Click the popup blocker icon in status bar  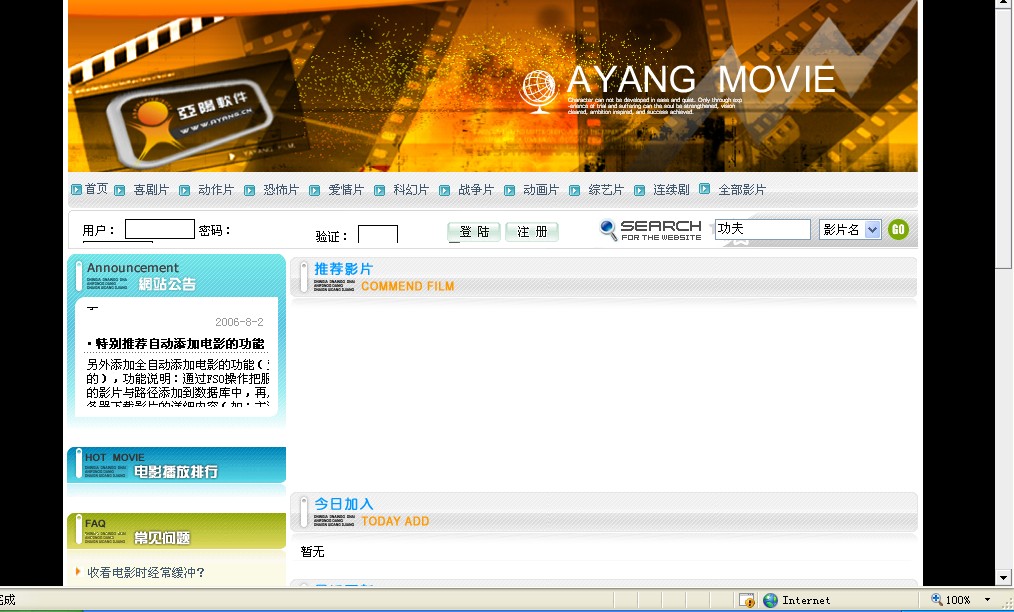point(747,600)
